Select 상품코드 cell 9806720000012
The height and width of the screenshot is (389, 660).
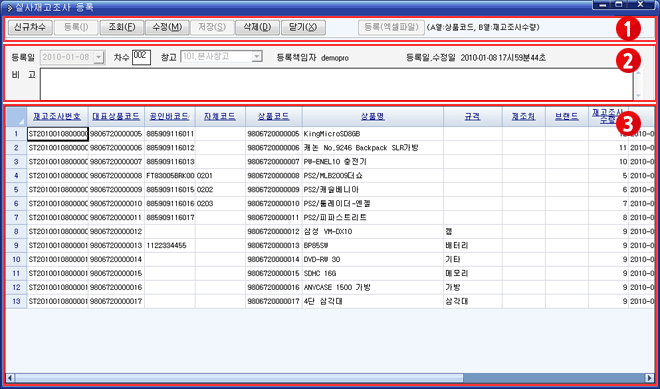click(x=274, y=232)
